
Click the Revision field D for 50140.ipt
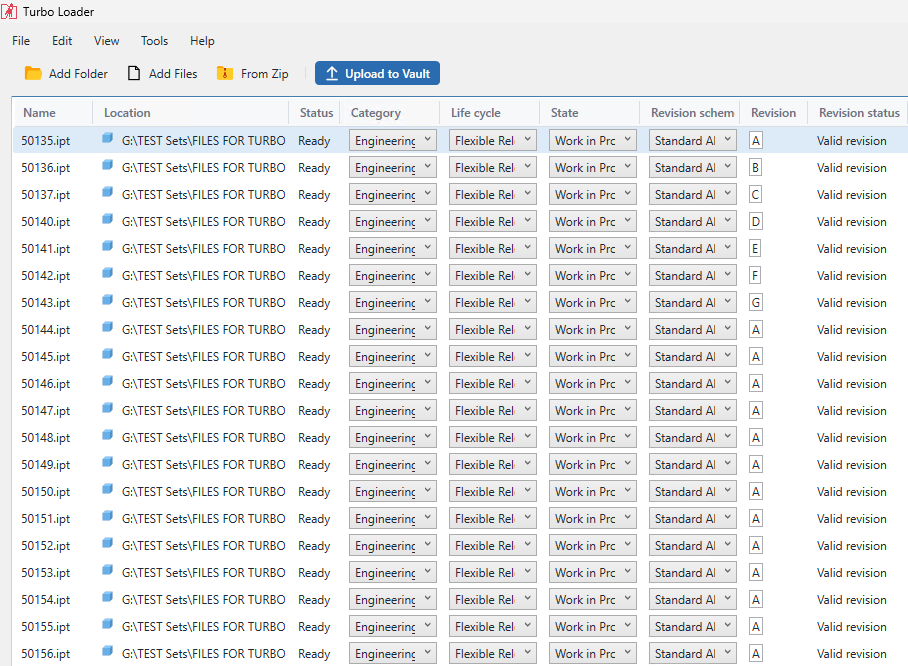click(755, 221)
